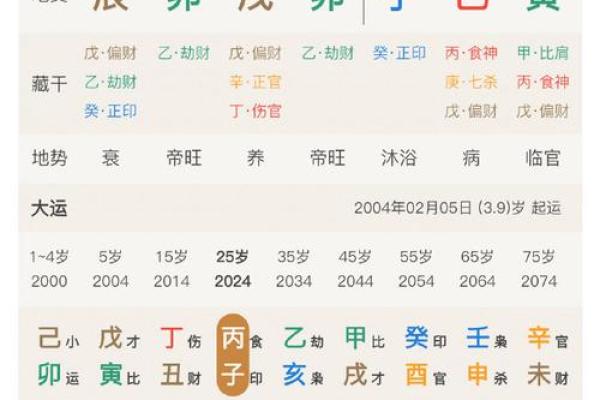
Task: Click the 甲·比肩 hidden stem
Action: (543, 53)
